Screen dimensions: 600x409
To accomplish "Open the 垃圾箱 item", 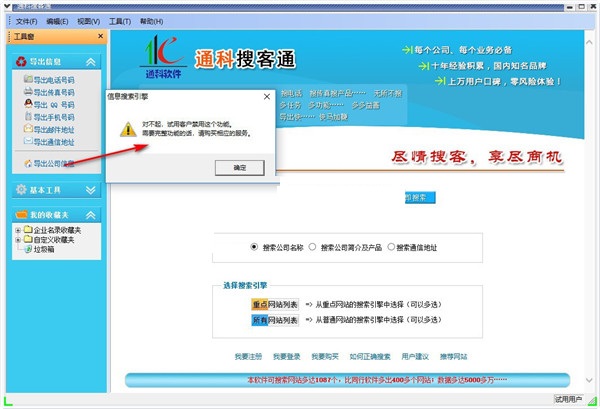I will coord(44,249).
